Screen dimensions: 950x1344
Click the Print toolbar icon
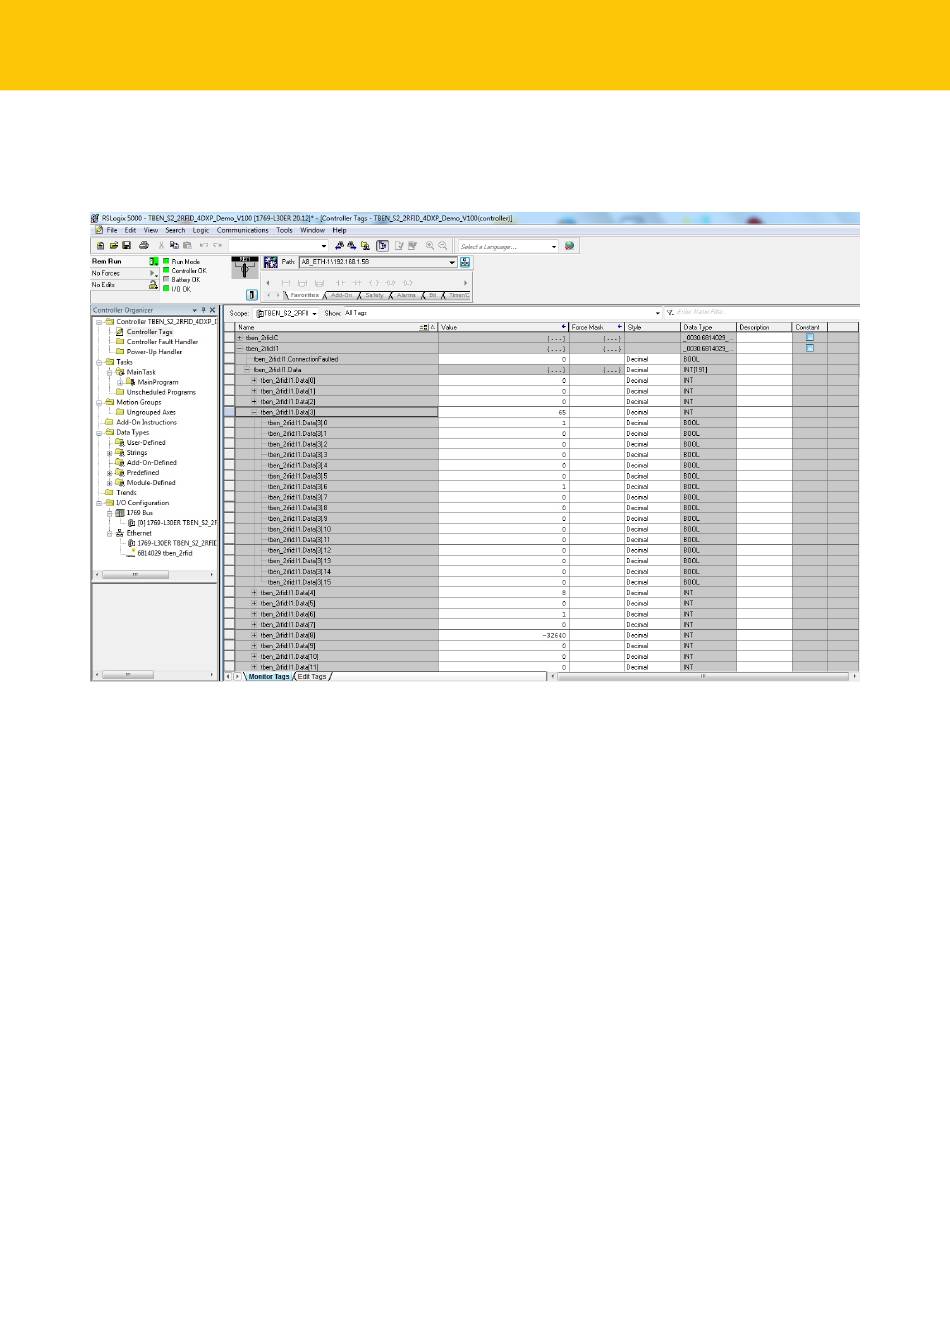(143, 245)
